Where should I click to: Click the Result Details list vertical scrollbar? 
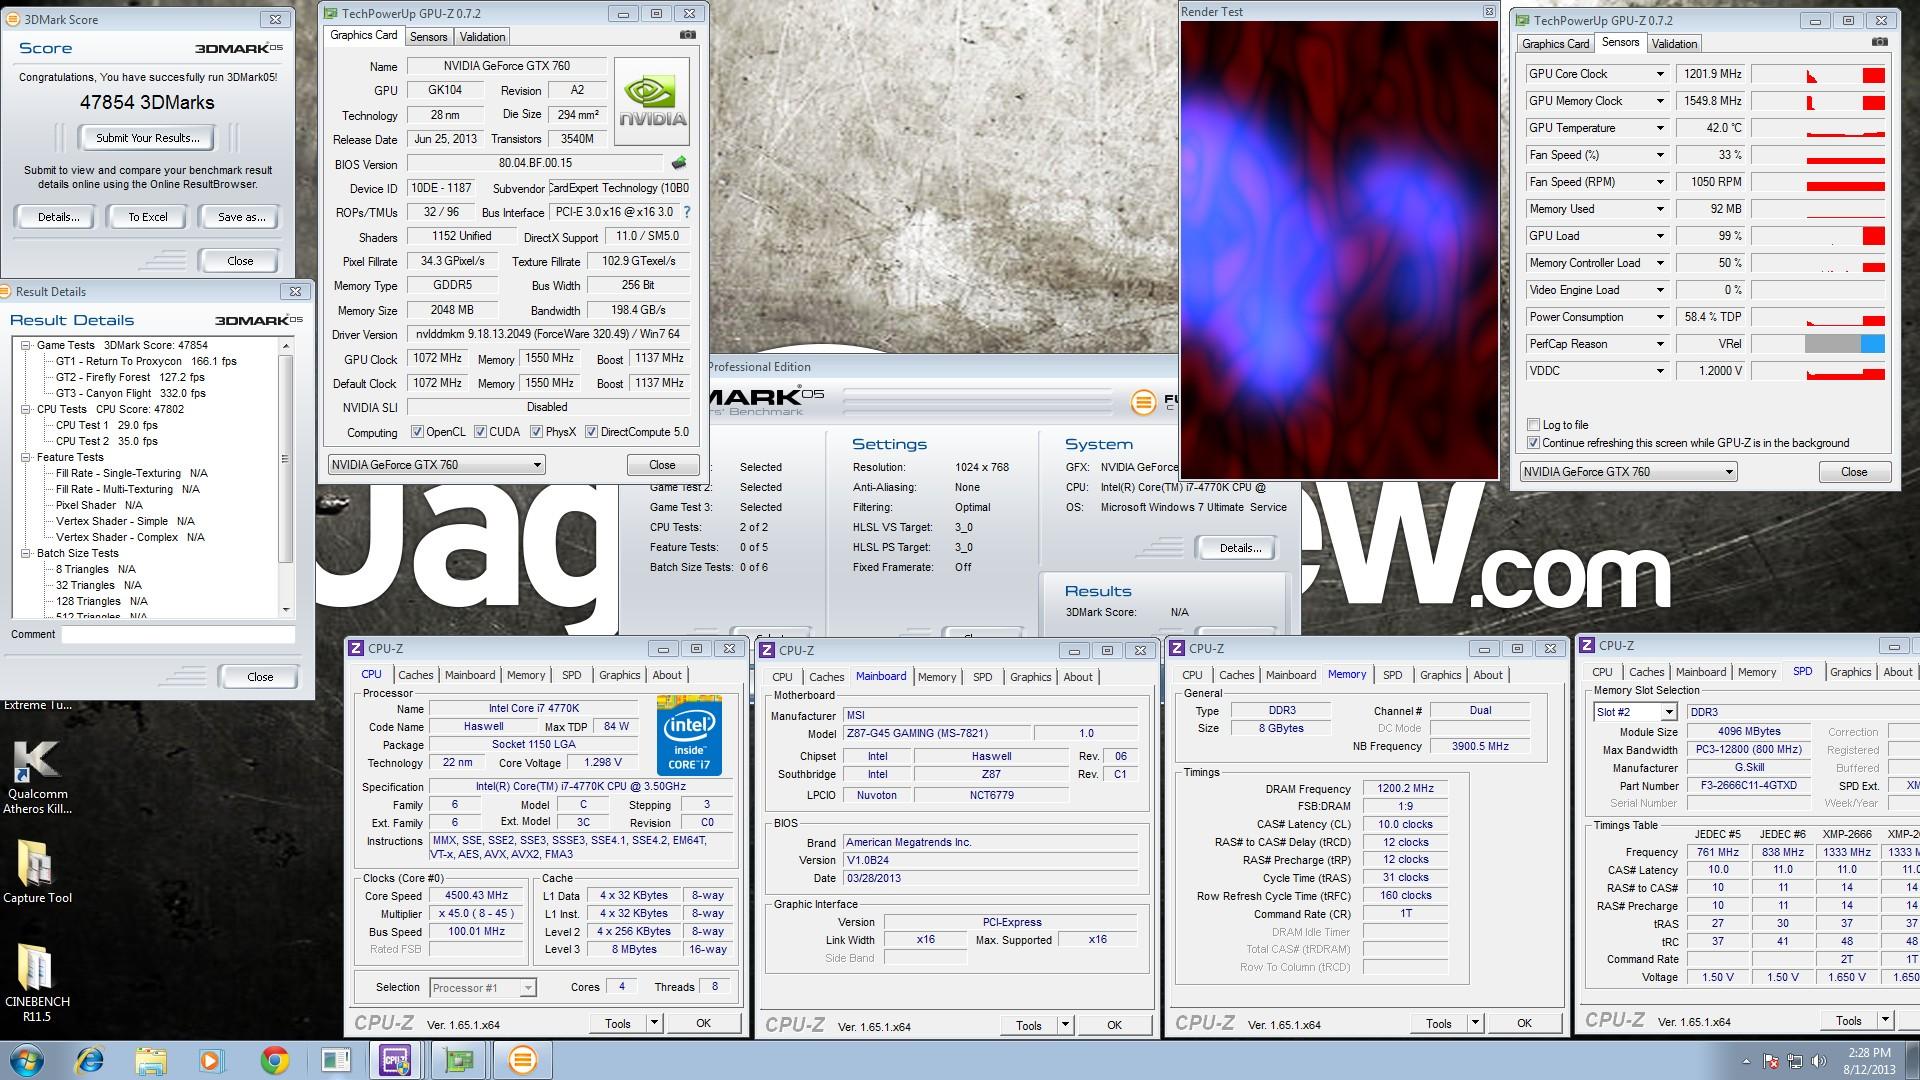tap(286, 477)
